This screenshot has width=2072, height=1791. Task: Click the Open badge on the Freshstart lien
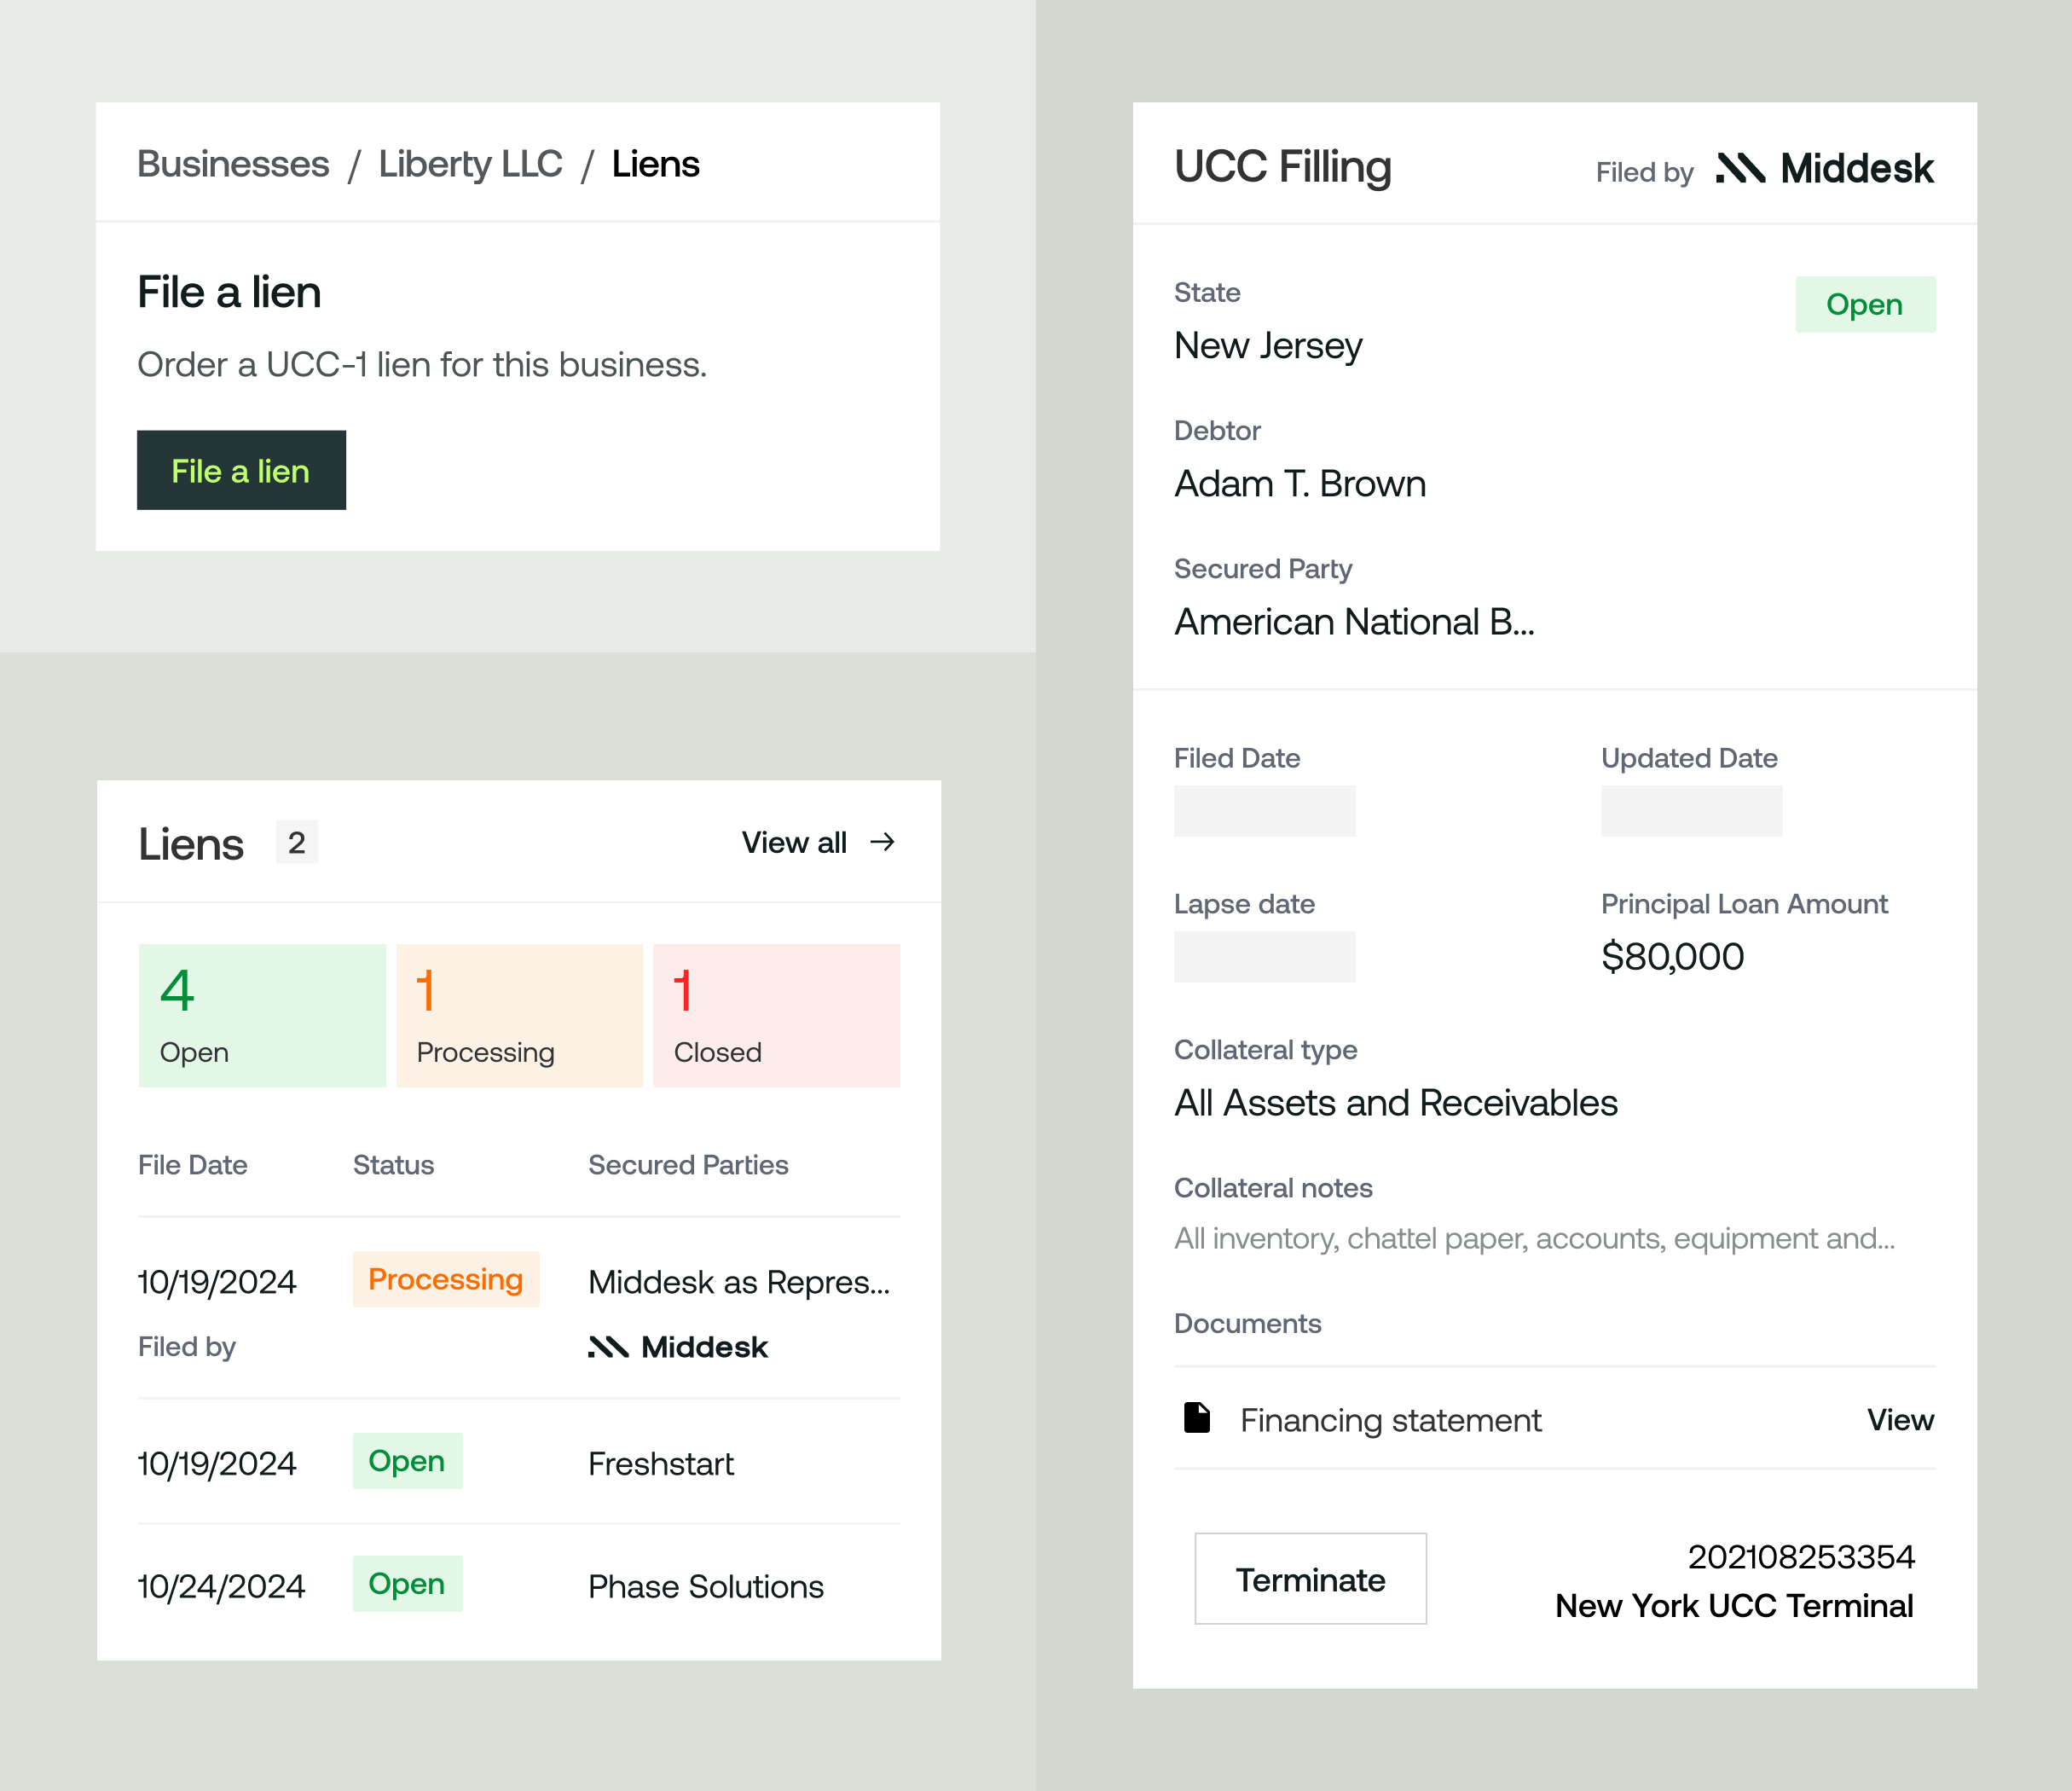[x=407, y=1461]
